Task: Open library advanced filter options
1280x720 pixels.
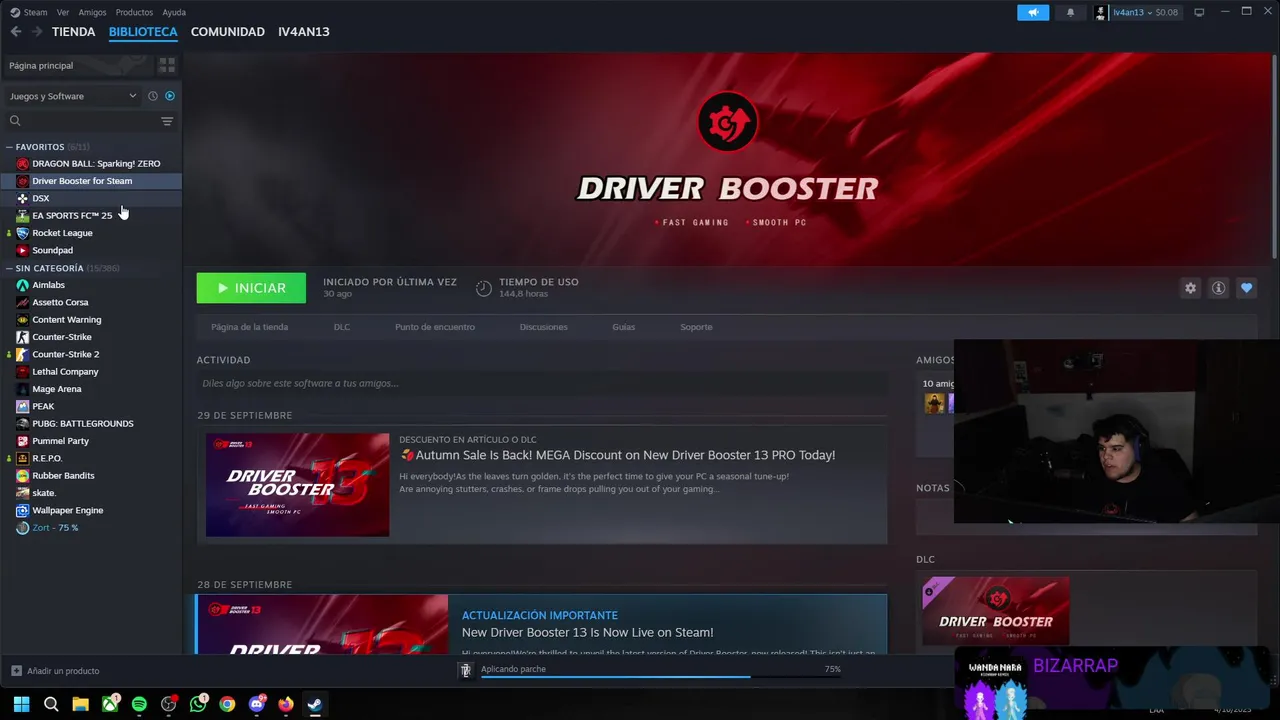Action: point(167,121)
